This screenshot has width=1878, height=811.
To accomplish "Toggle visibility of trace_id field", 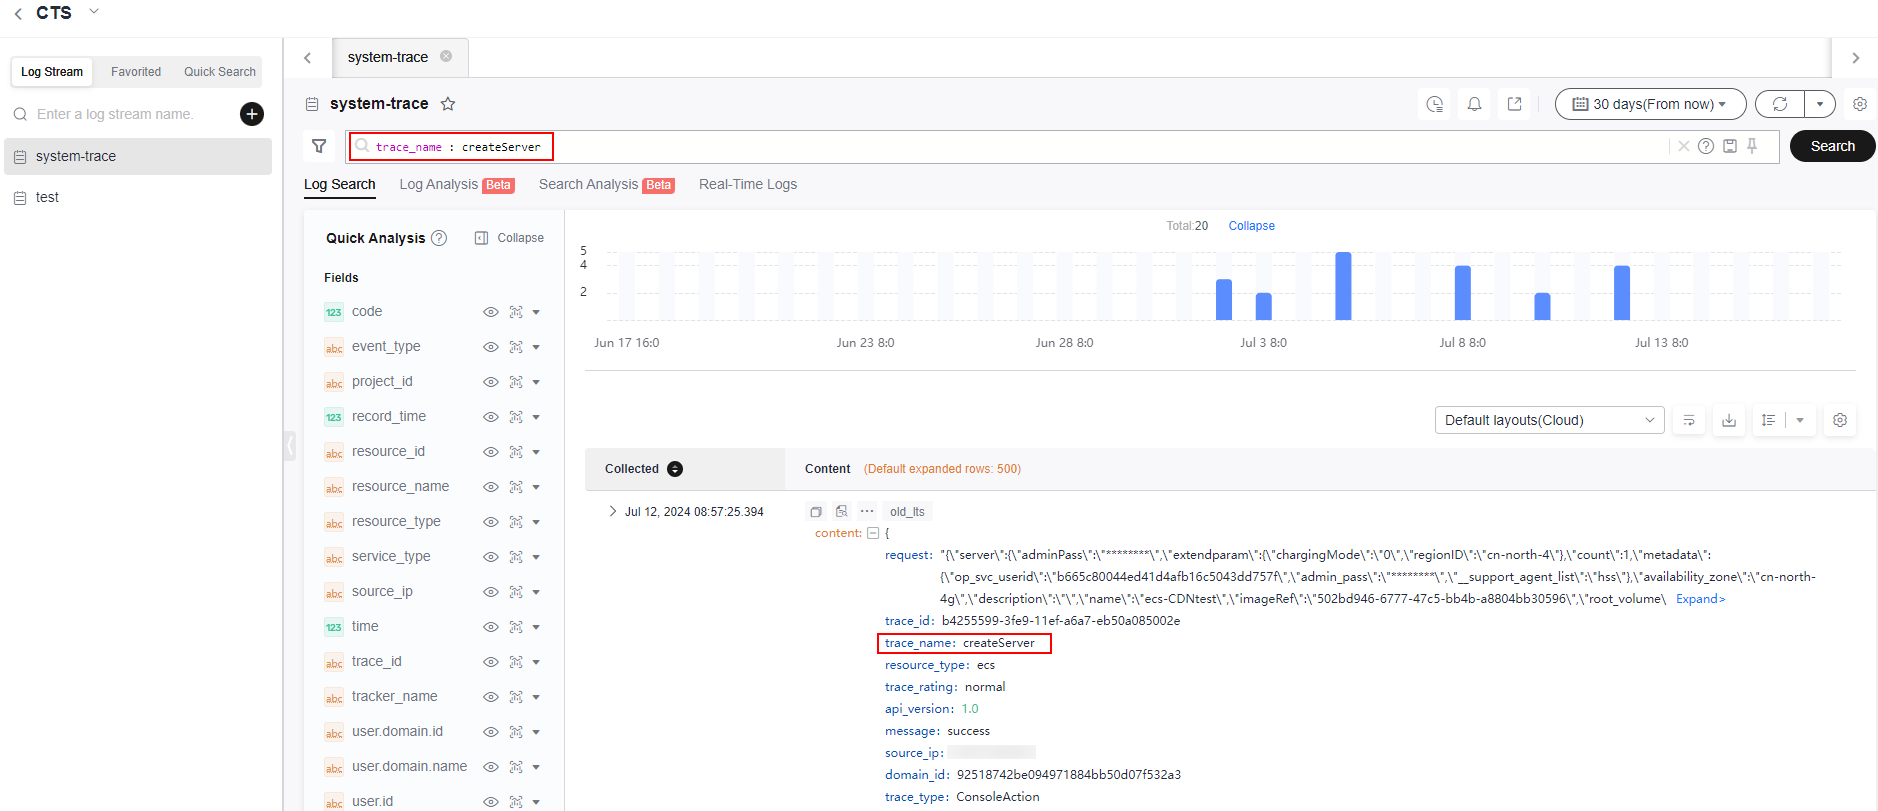I will 491,662.
